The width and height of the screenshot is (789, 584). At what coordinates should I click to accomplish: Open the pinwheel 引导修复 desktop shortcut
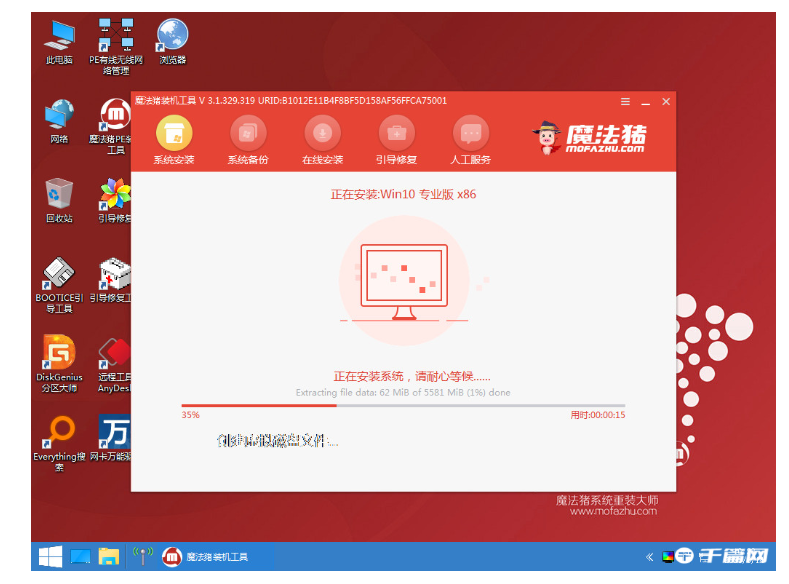115,201
